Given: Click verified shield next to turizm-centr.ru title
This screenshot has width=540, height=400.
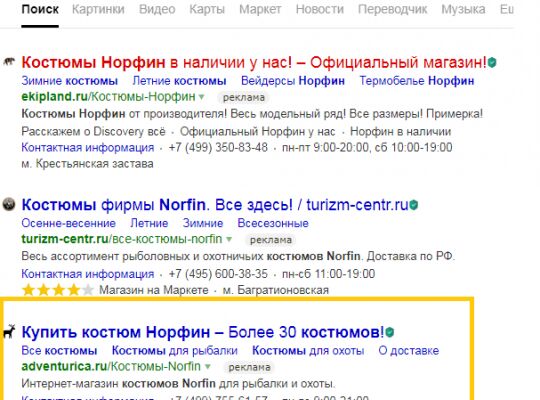Looking at the screenshot, I should click(414, 205).
